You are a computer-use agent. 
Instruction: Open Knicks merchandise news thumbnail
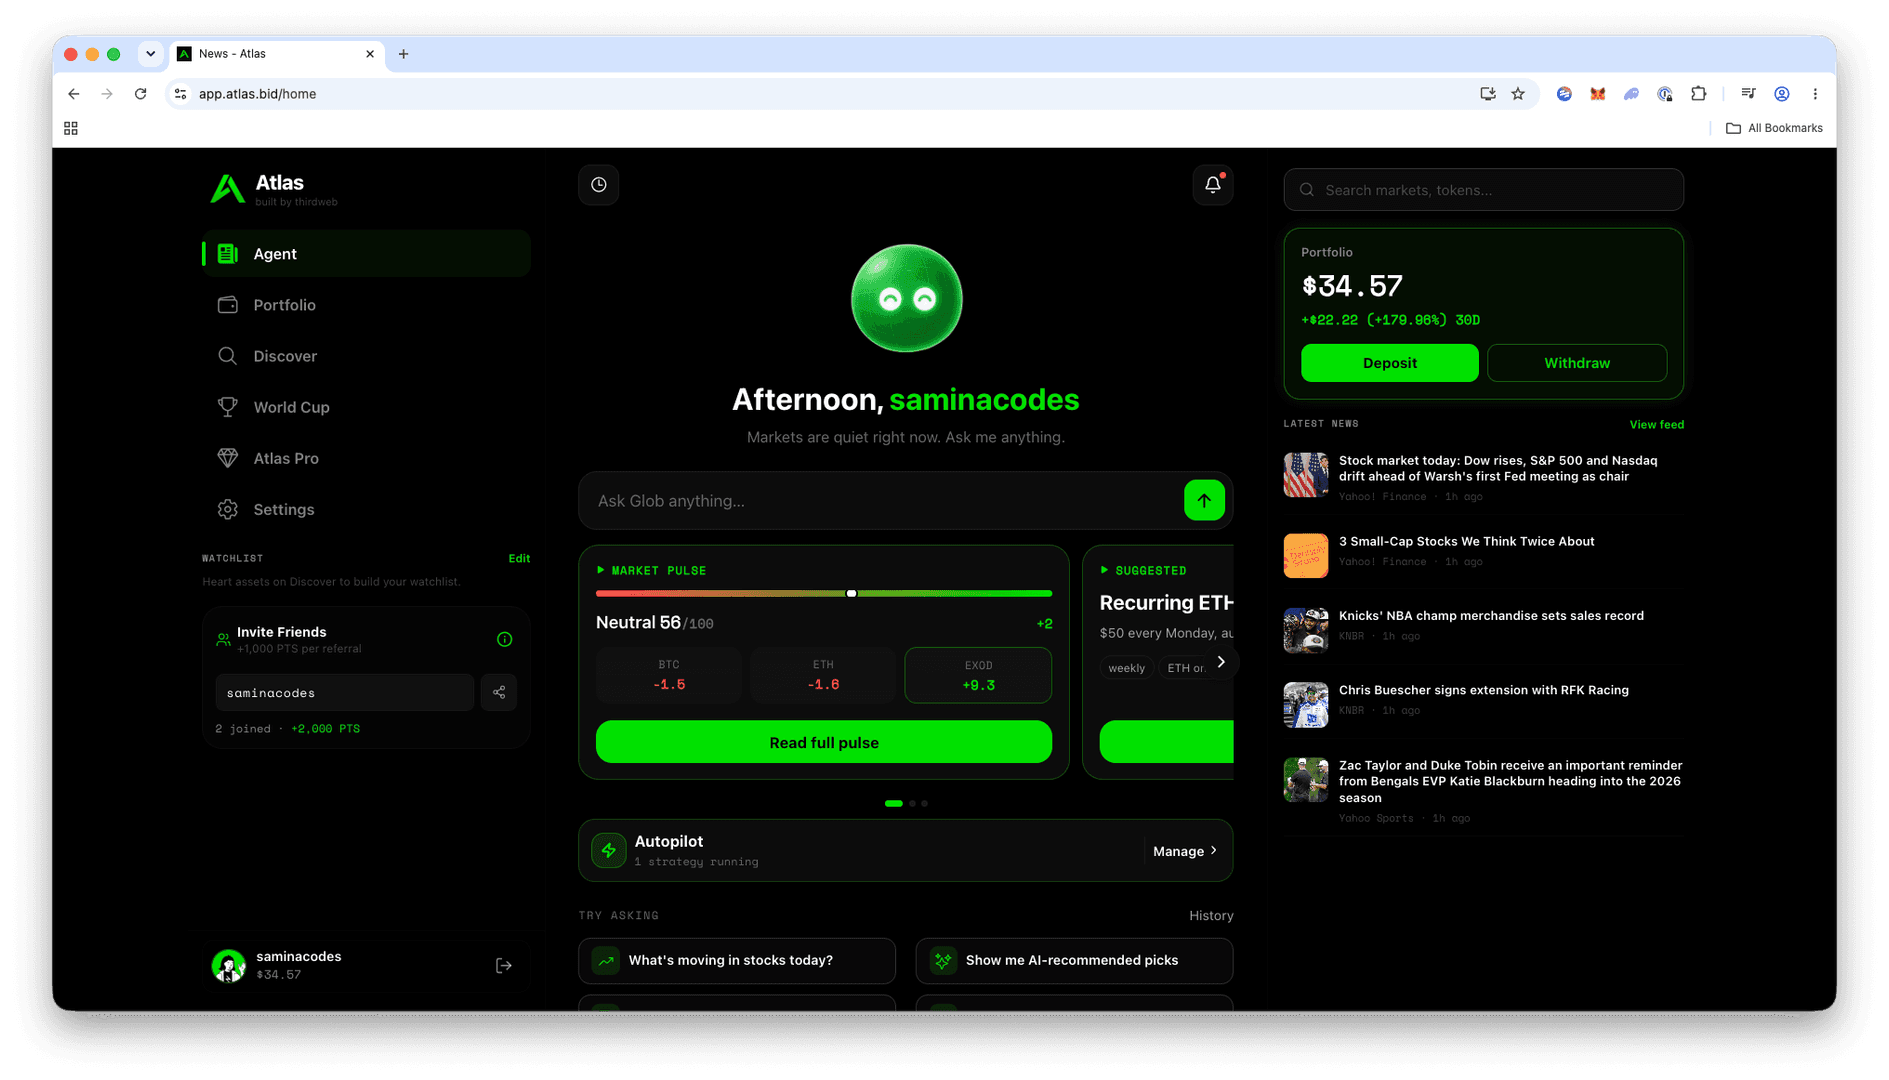[1306, 630]
